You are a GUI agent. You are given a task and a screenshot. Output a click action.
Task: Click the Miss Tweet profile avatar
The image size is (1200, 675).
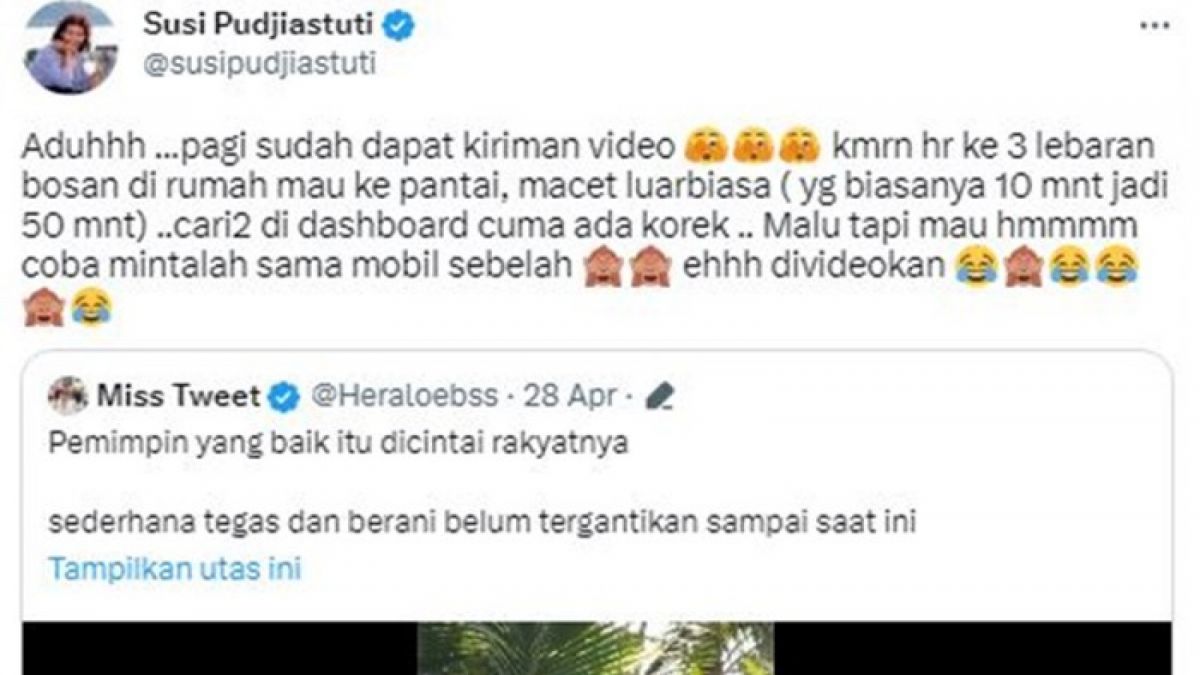click(x=68, y=396)
